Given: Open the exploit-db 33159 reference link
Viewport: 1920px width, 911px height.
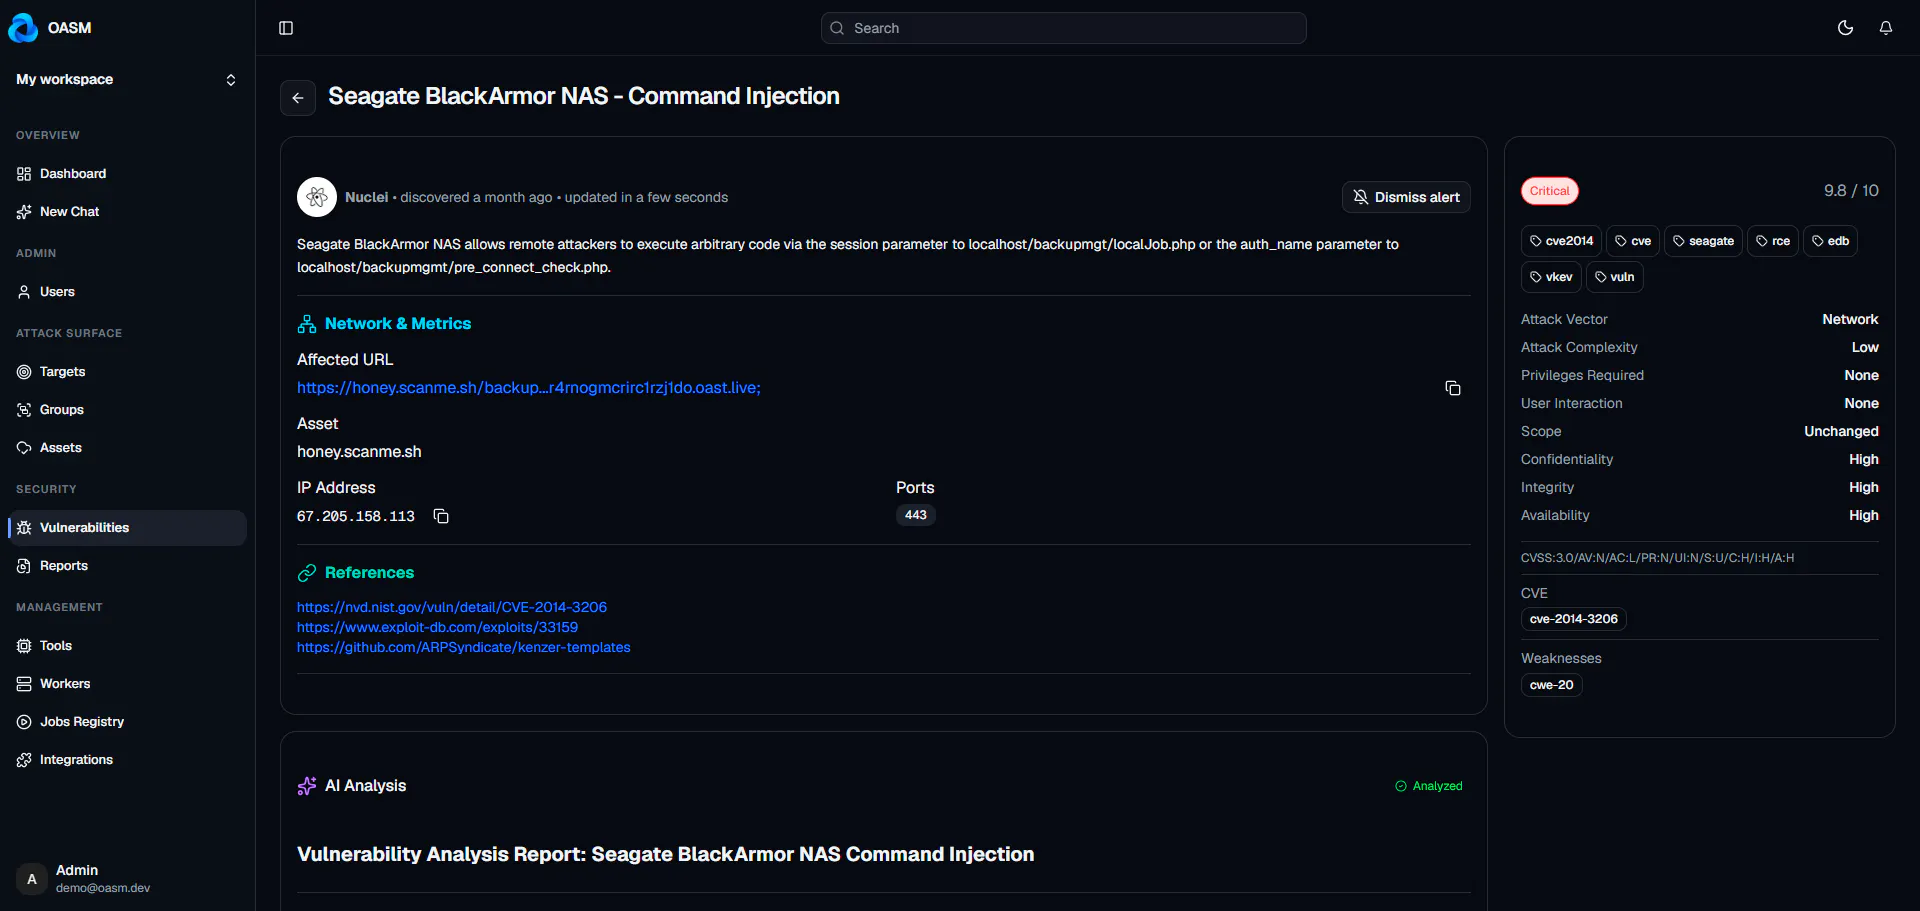Looking at the screenshot, I should click(x=437, y=627).
